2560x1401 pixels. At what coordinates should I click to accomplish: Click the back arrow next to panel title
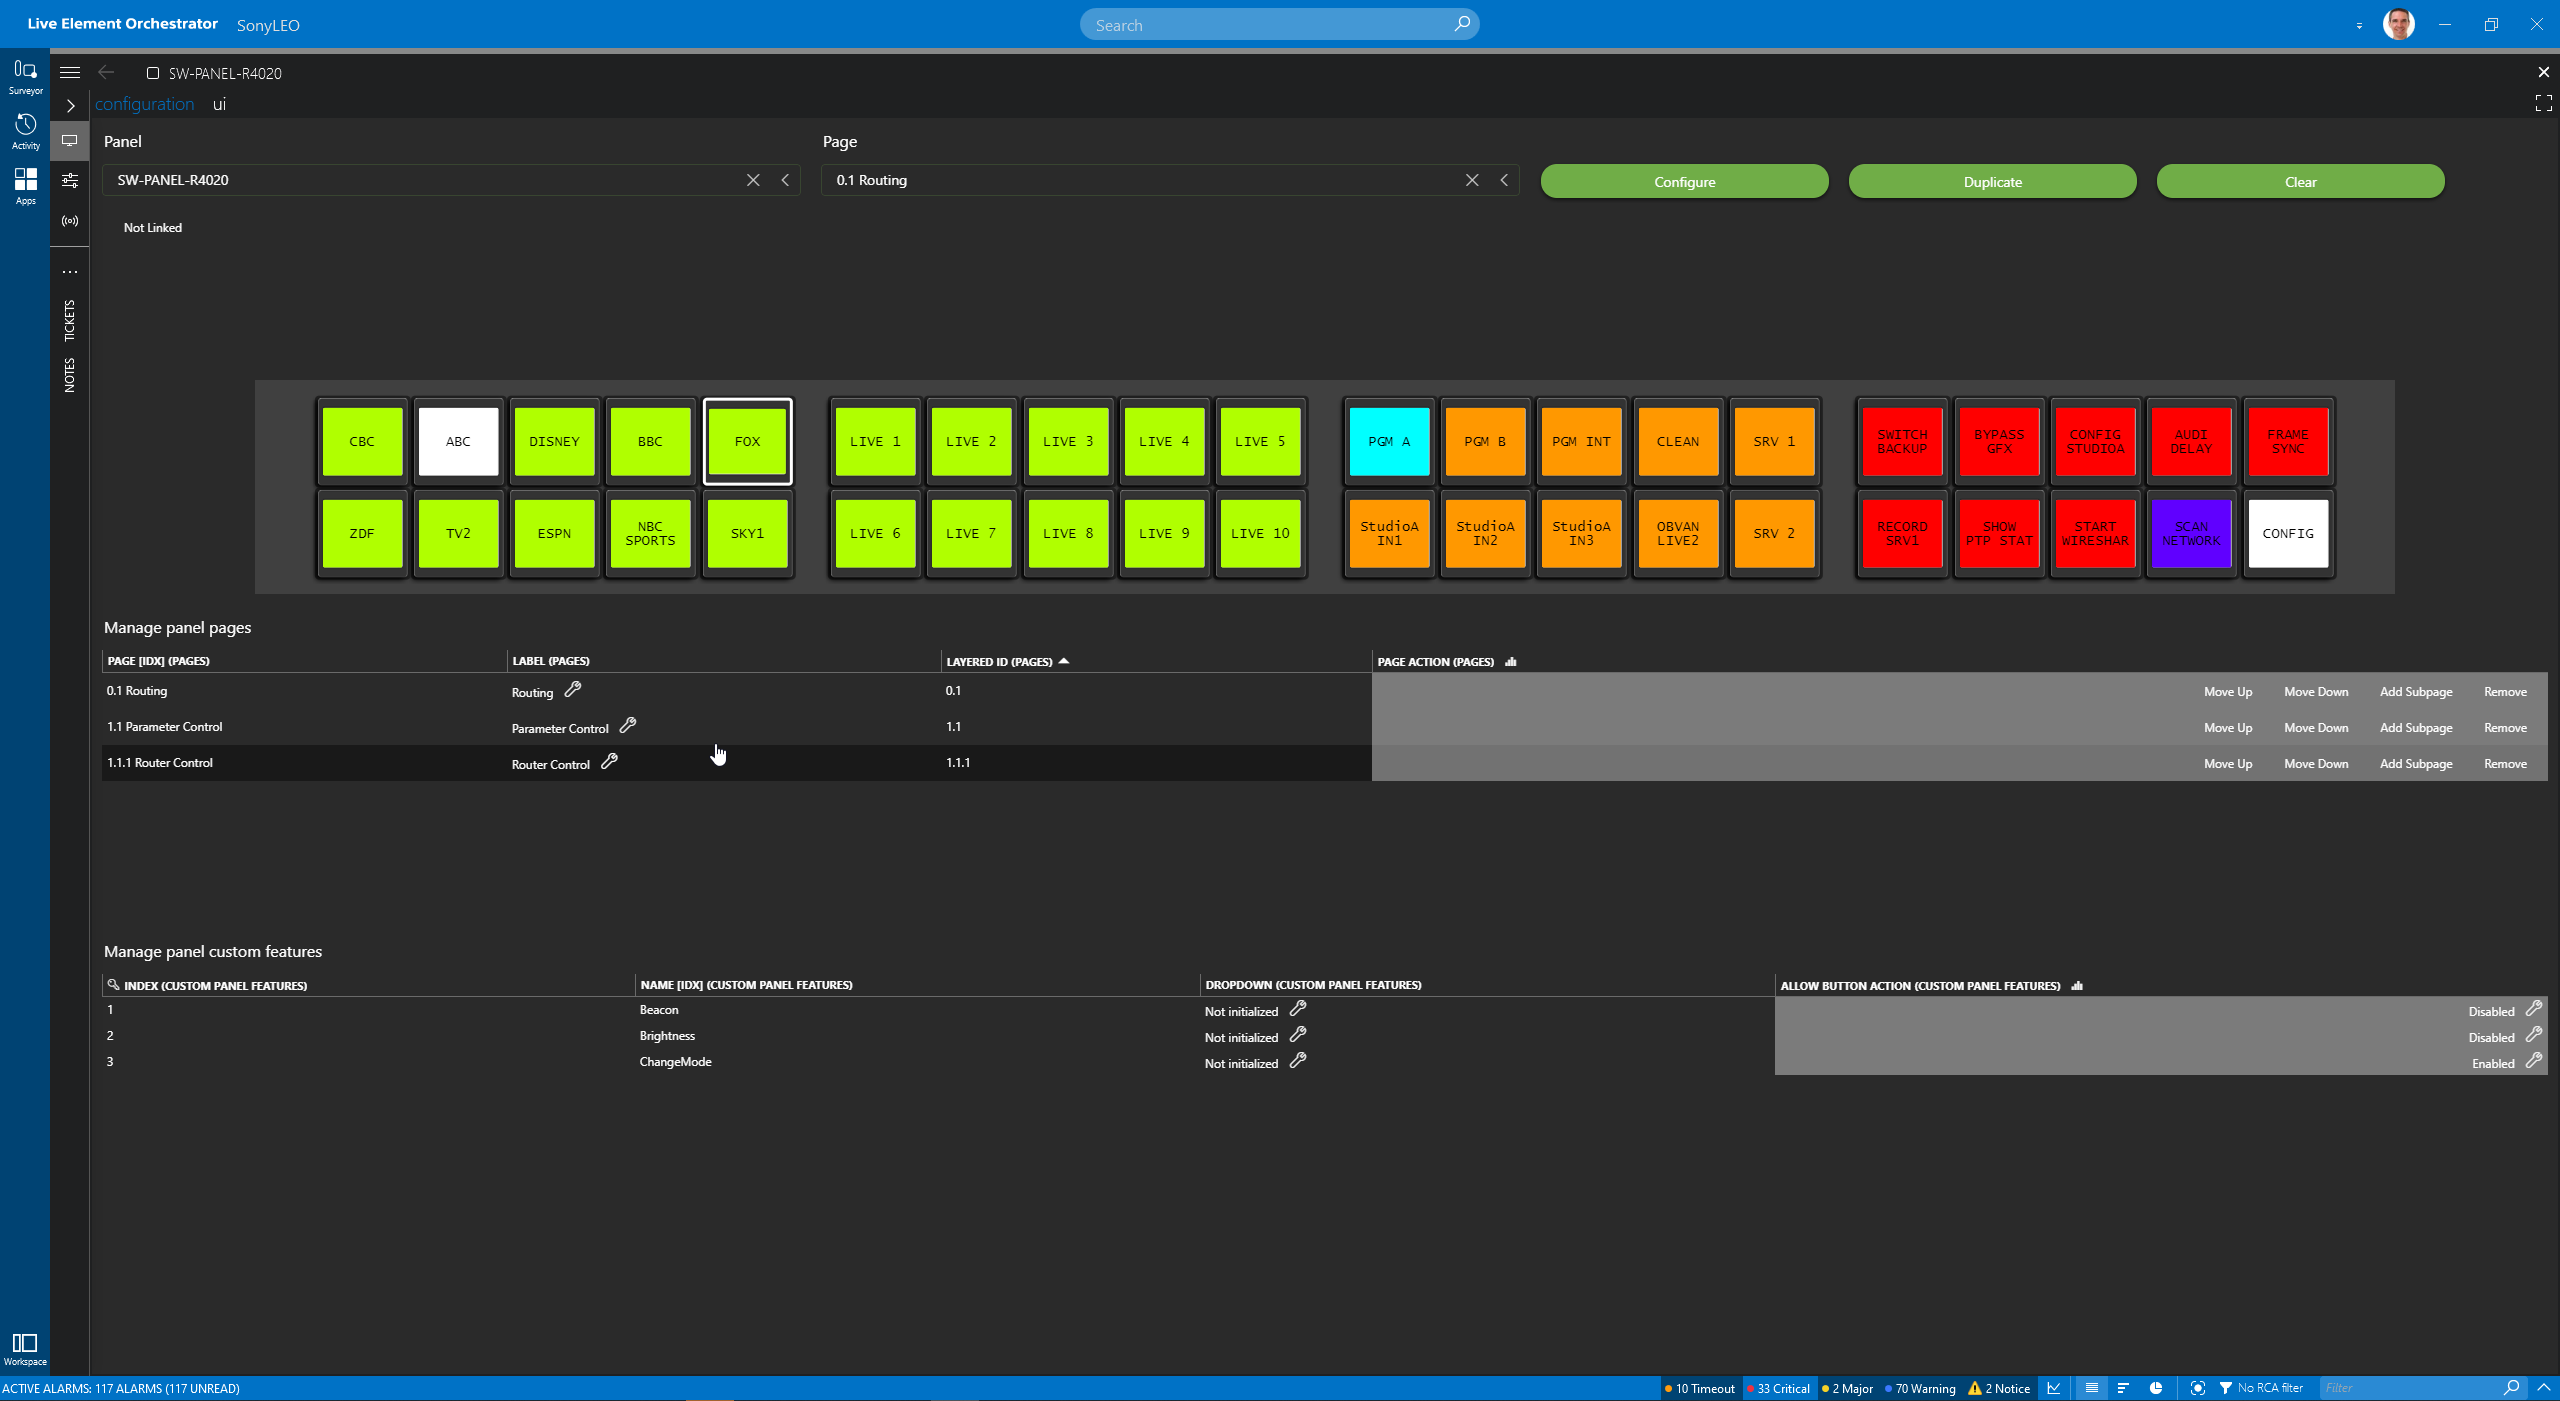coord(106,73)
